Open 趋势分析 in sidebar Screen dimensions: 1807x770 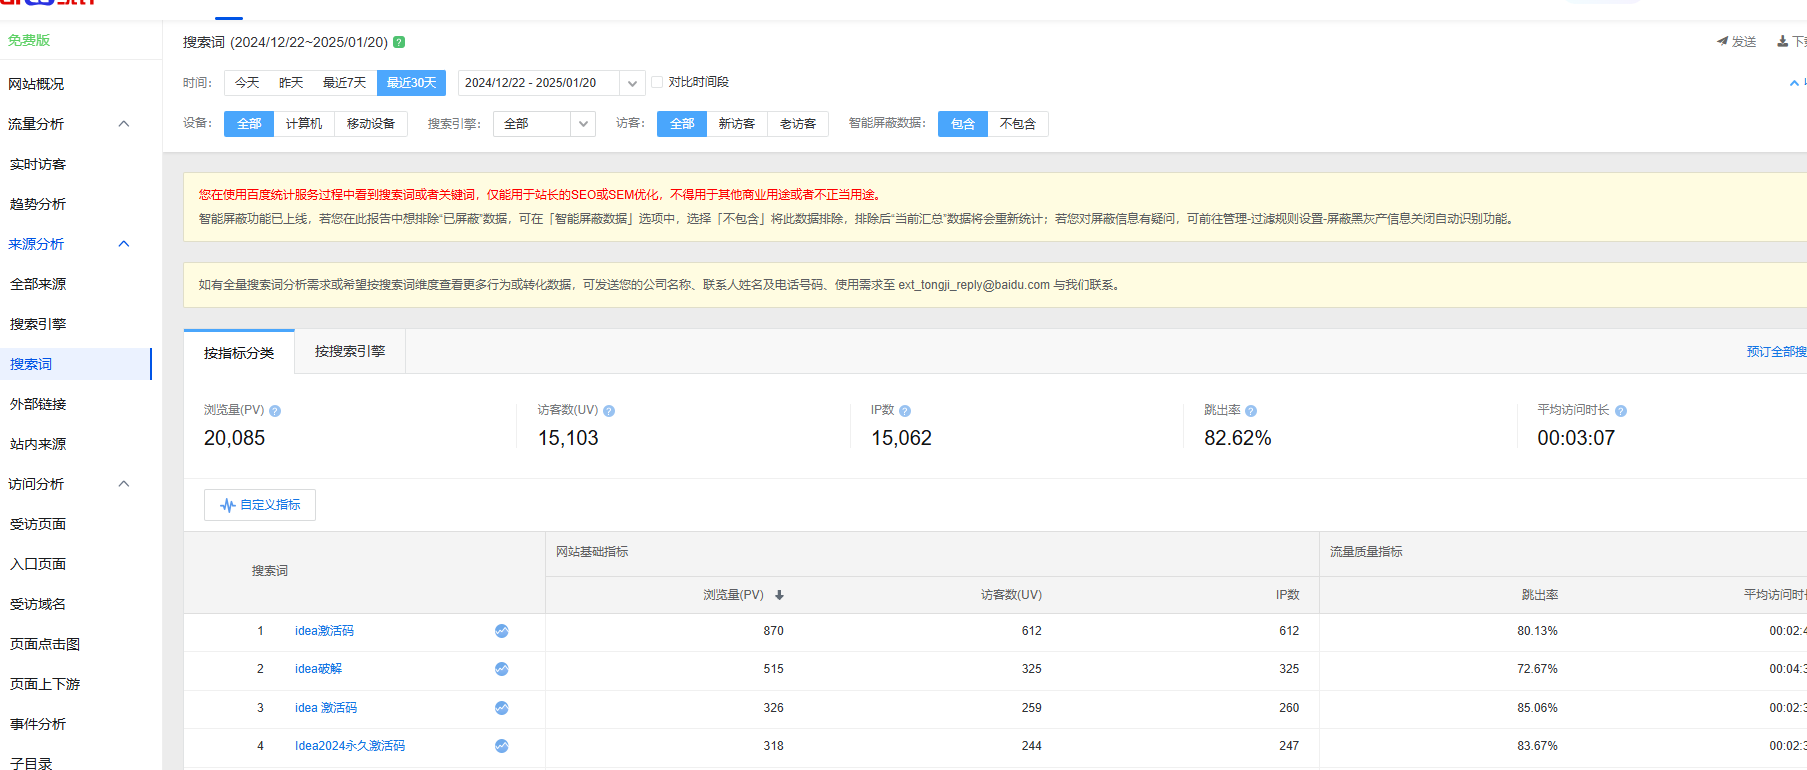pyautogui.click(x=38, y=204)
